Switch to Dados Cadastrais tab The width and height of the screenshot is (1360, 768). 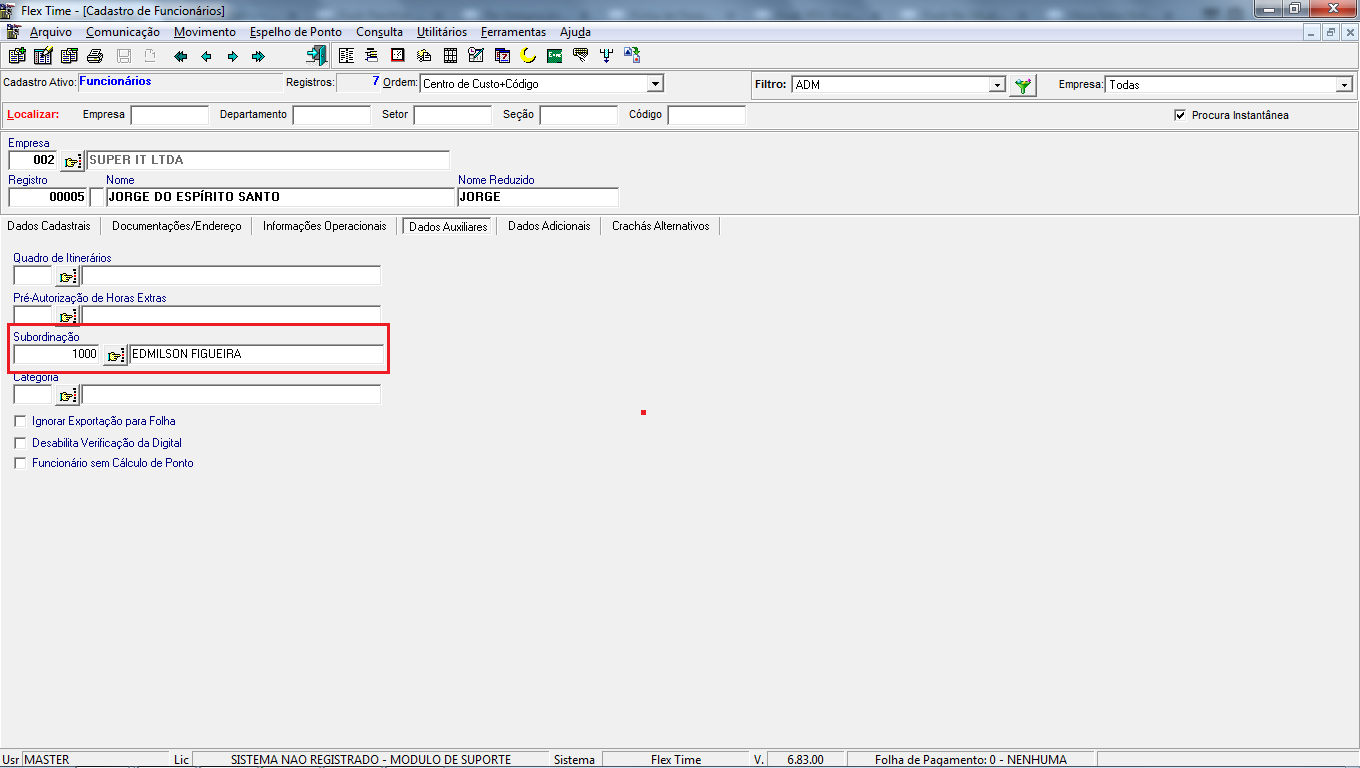49,226
